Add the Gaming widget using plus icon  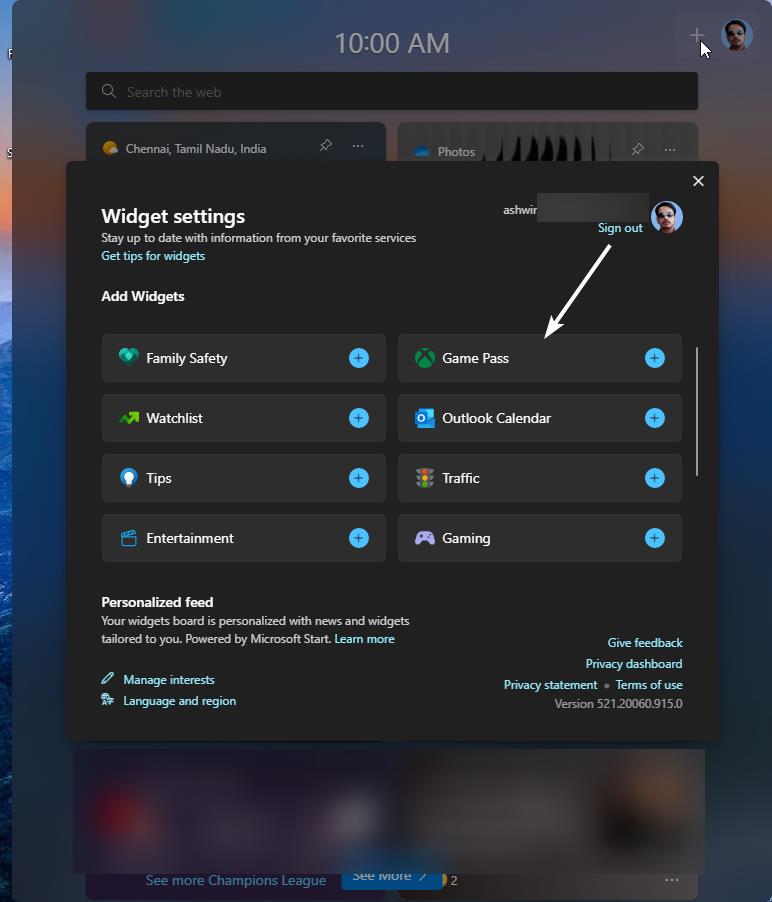[x=655, y=538]
